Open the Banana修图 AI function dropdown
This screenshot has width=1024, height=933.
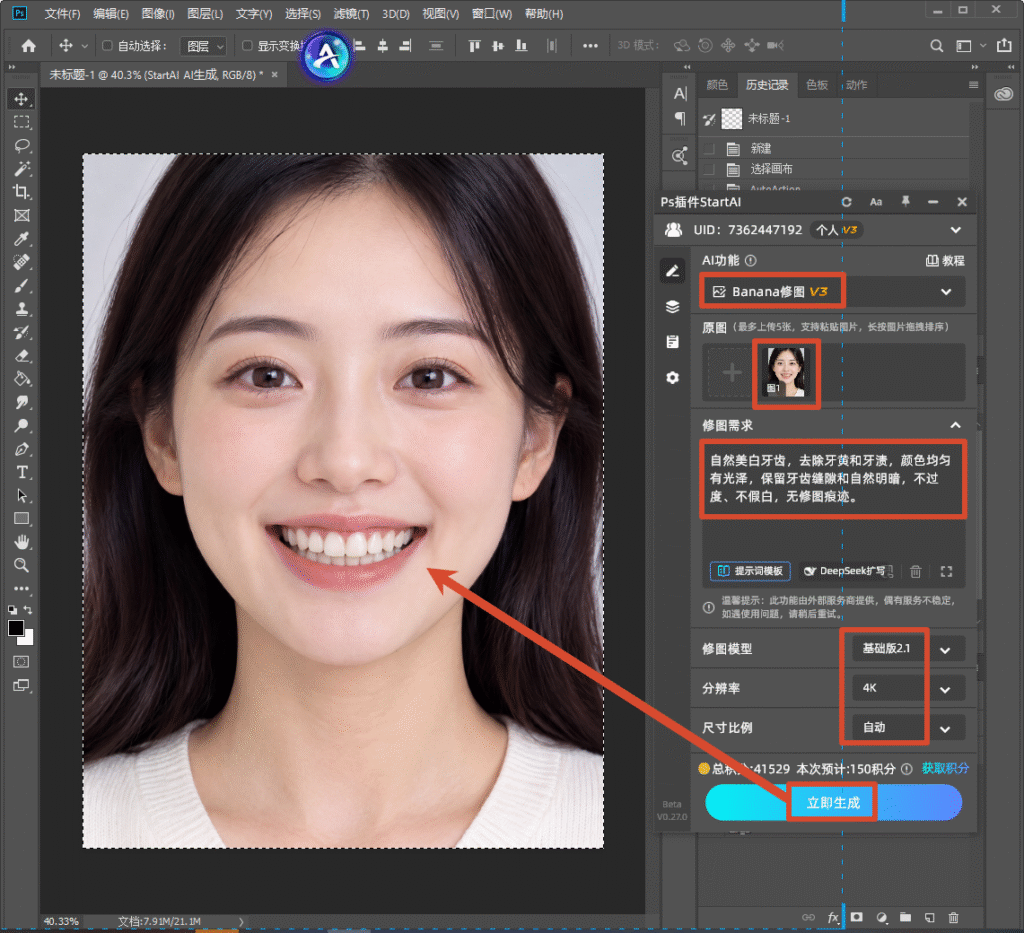pos(832,292)
